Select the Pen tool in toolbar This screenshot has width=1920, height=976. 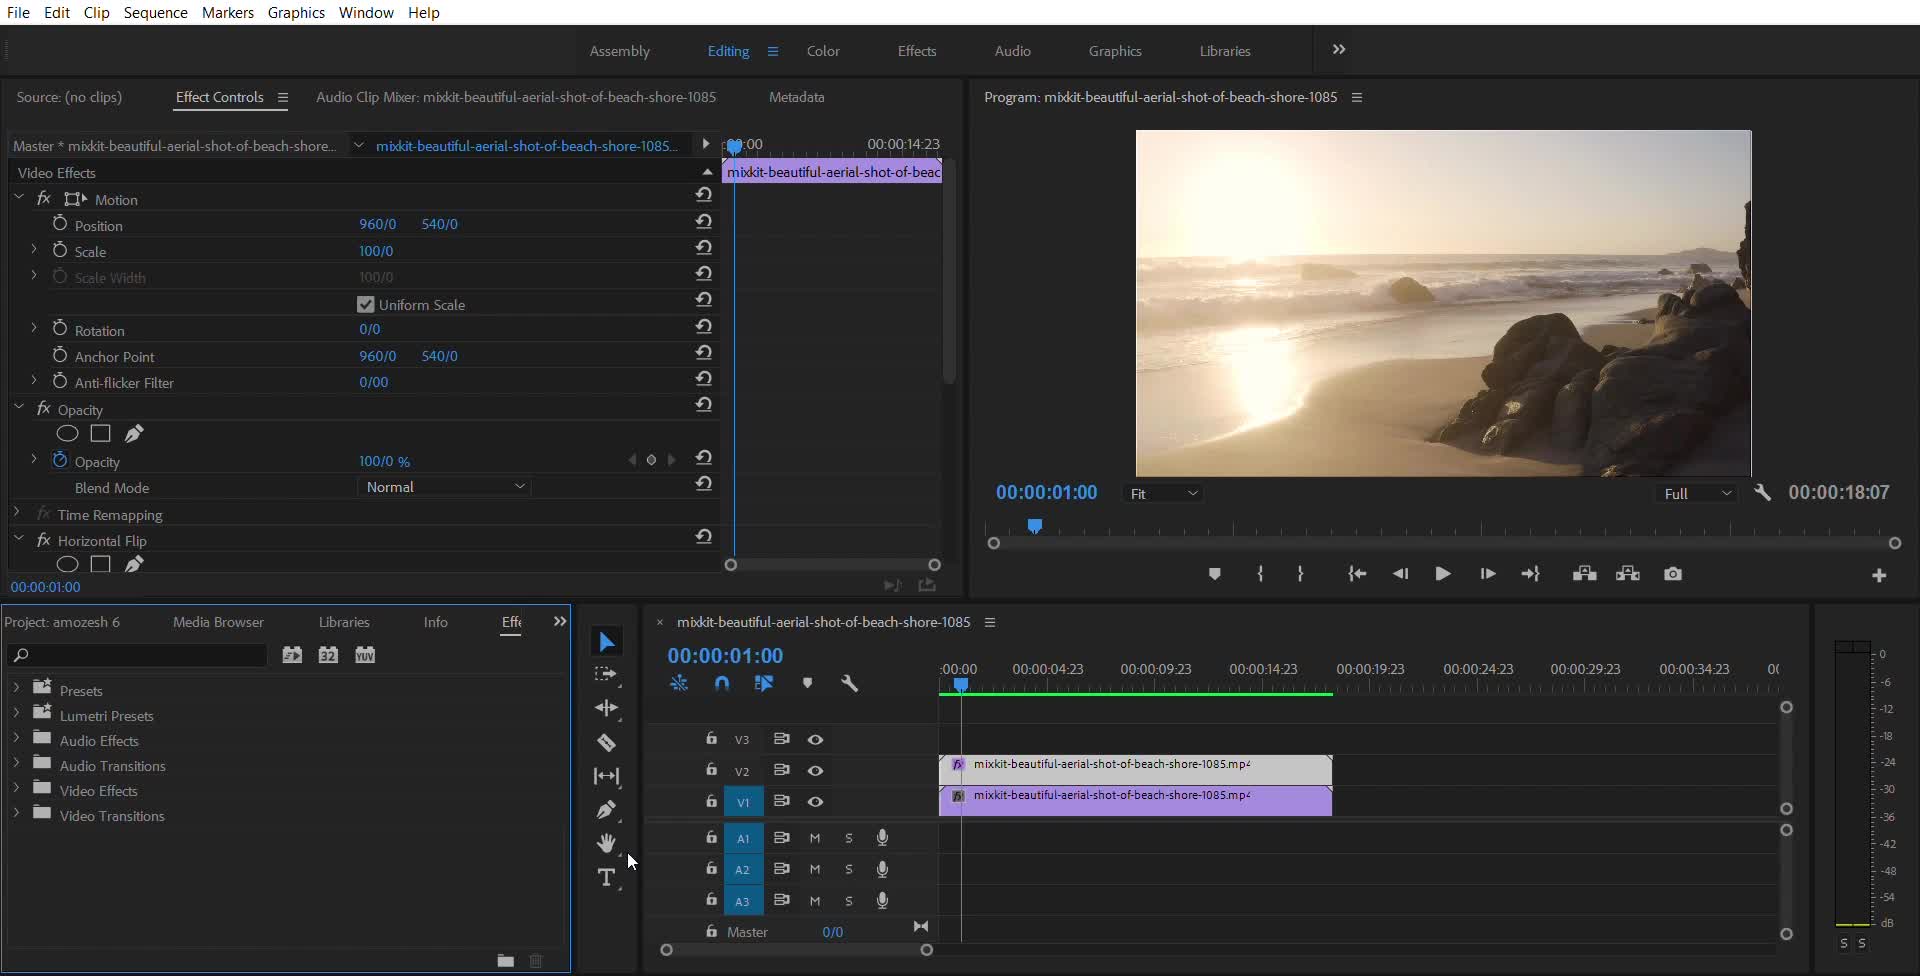click(606, 810)
